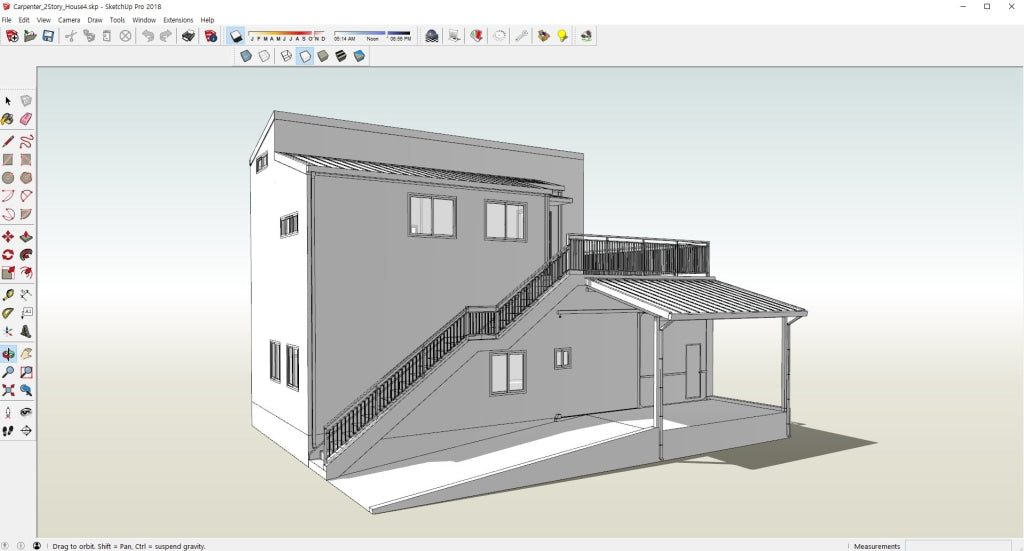
Task: Activate the Make Component tool
Action: [x=26, y=101]
